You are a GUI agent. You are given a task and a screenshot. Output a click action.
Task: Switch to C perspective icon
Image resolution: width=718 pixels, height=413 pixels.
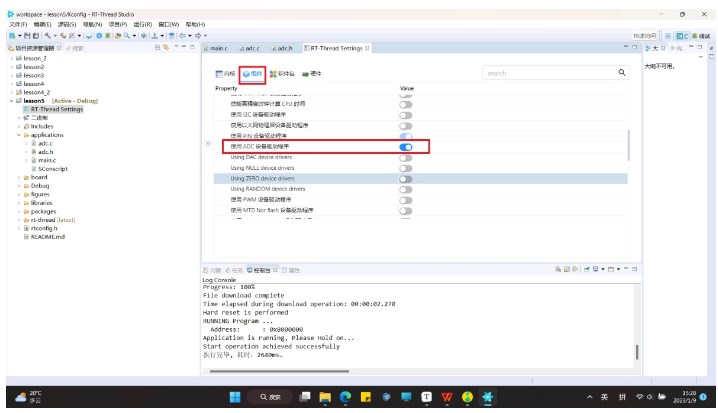click(x=682, y=36)
